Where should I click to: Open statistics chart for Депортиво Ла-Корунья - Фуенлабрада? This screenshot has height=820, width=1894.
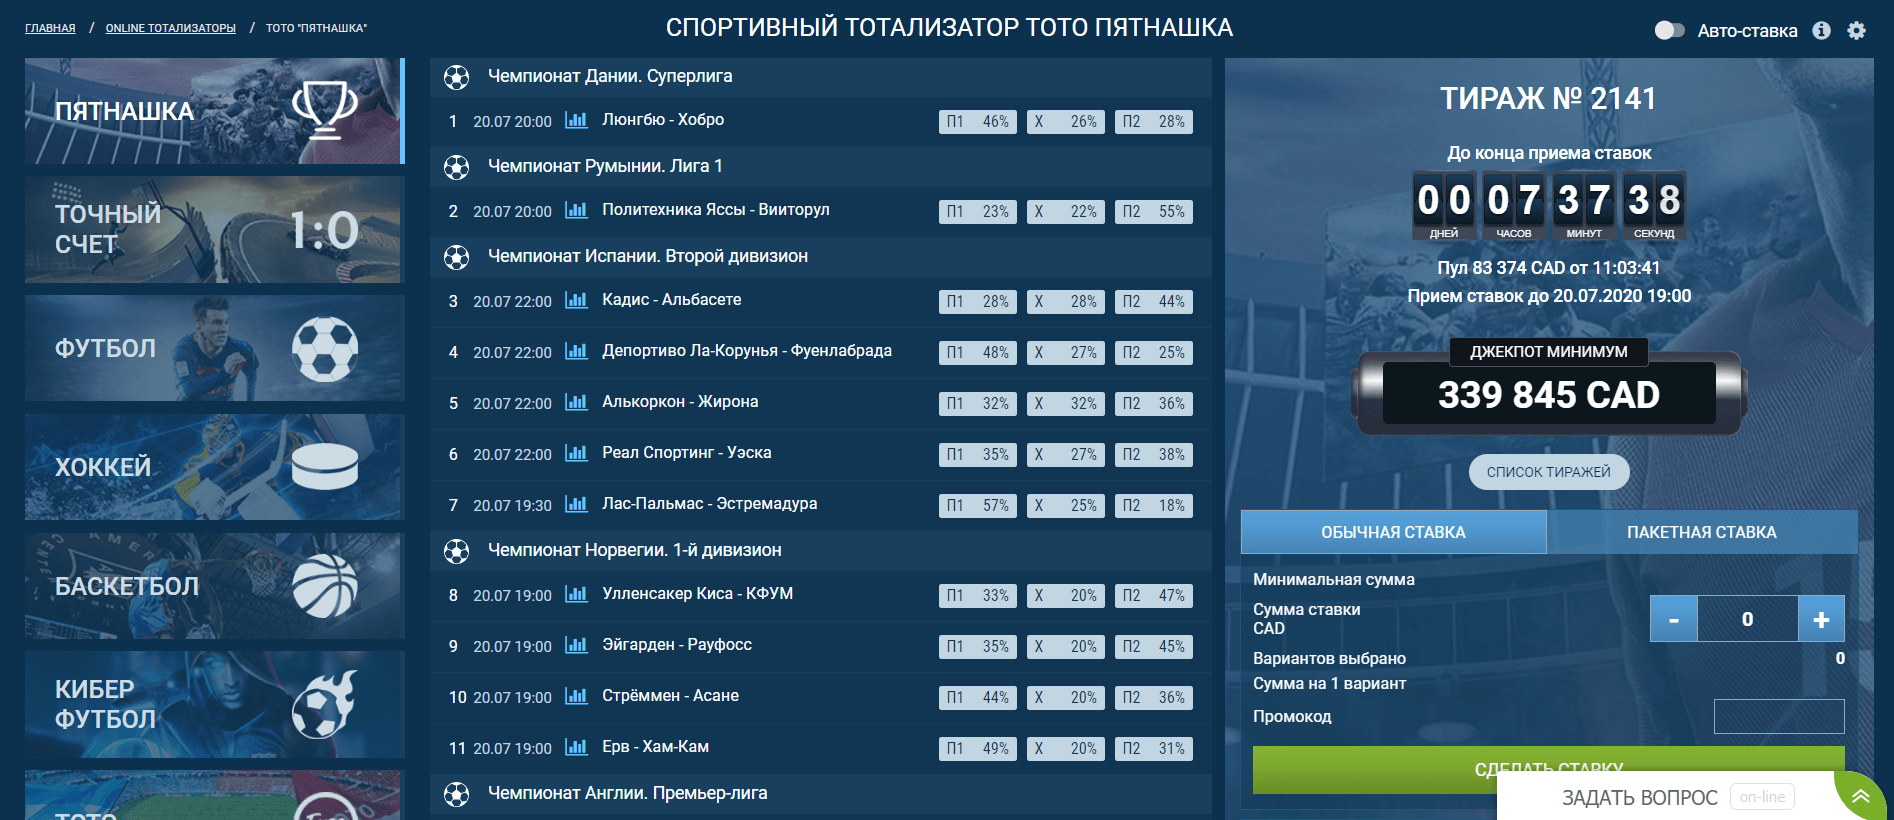pos(576,351)
